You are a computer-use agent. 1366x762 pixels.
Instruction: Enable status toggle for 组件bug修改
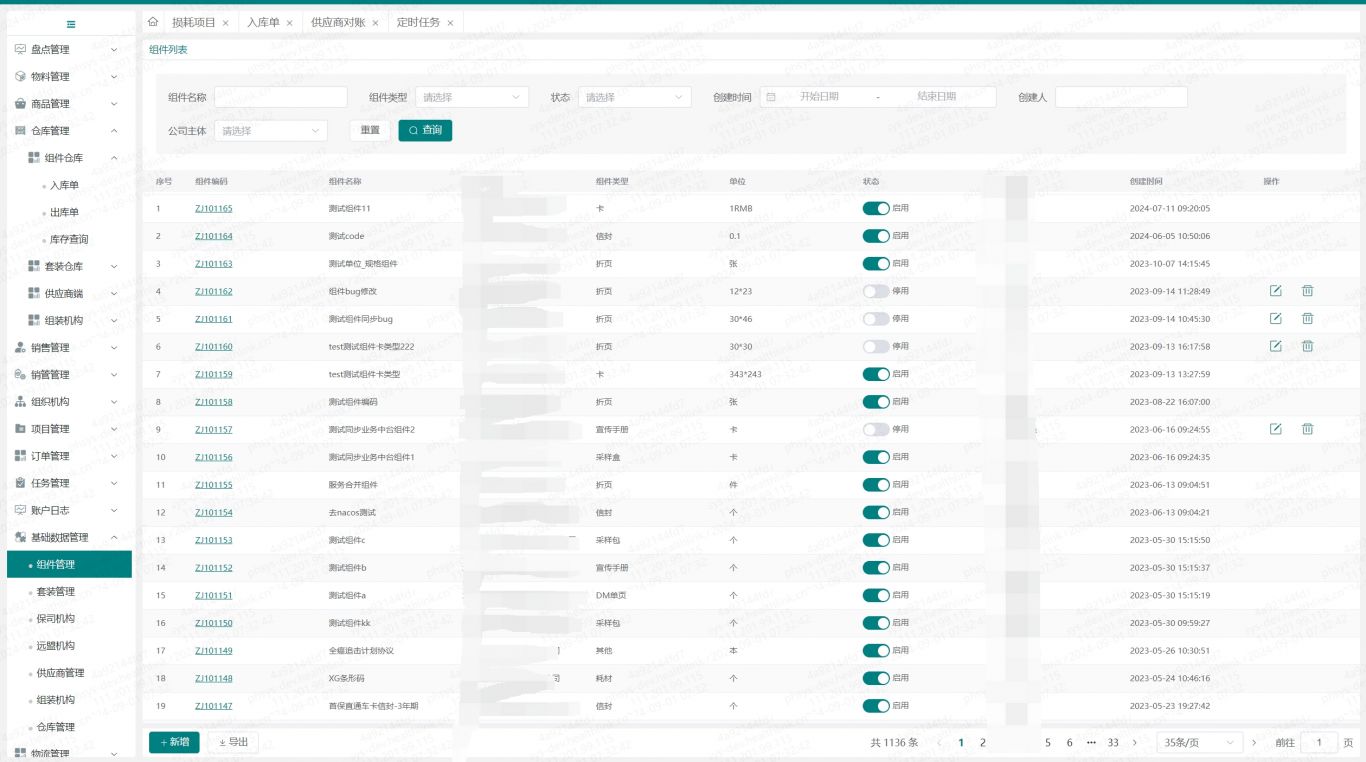[x=876, y=291]
